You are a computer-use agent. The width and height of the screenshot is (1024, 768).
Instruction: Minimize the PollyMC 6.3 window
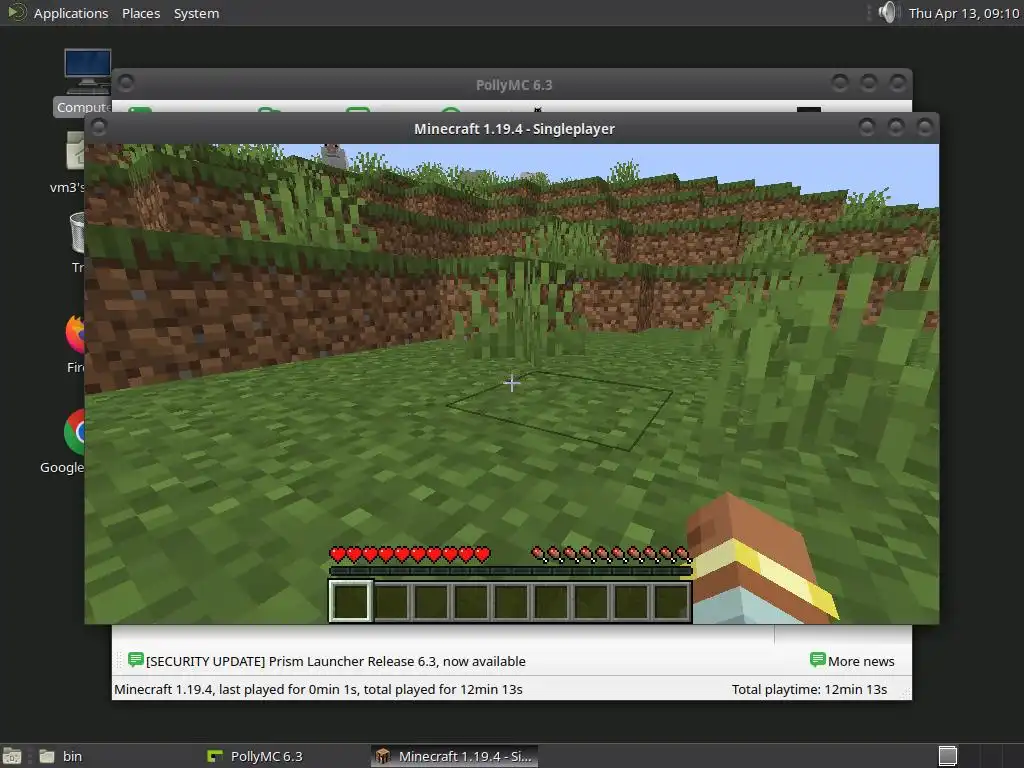840,83
